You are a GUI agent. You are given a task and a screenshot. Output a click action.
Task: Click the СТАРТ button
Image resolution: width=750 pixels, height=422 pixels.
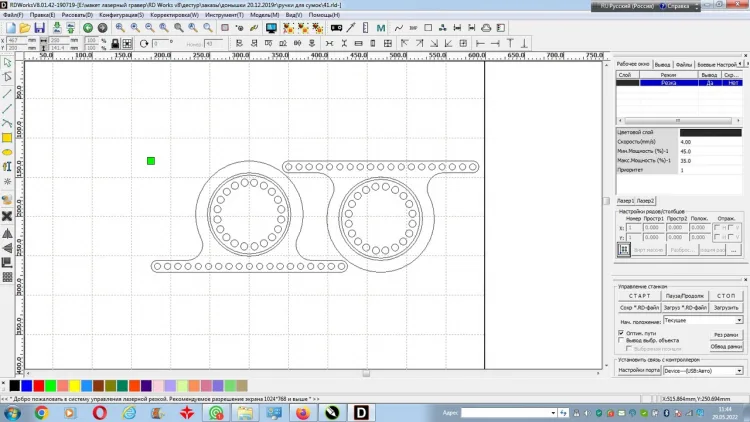click(640, 296)
